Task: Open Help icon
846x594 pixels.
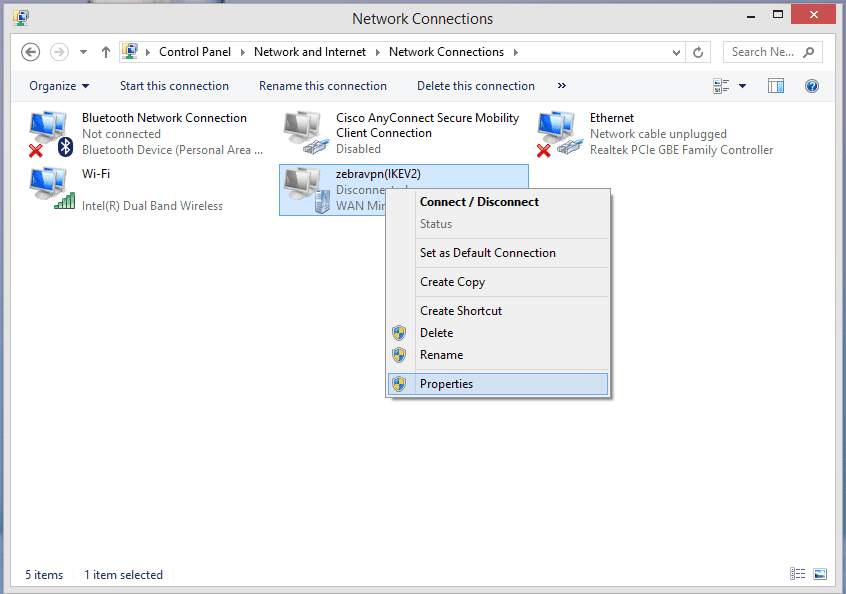Action: point(811,86)
